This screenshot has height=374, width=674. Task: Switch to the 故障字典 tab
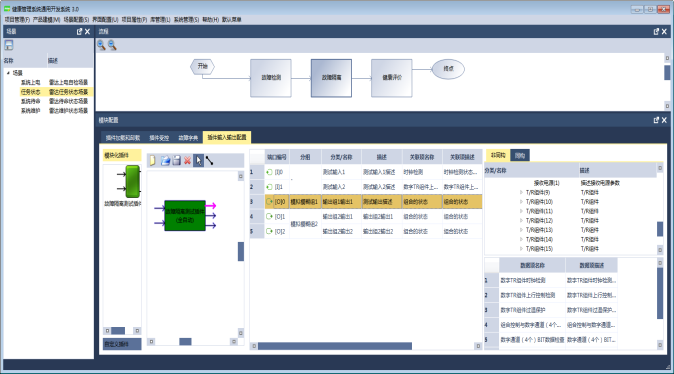(188, 138)
